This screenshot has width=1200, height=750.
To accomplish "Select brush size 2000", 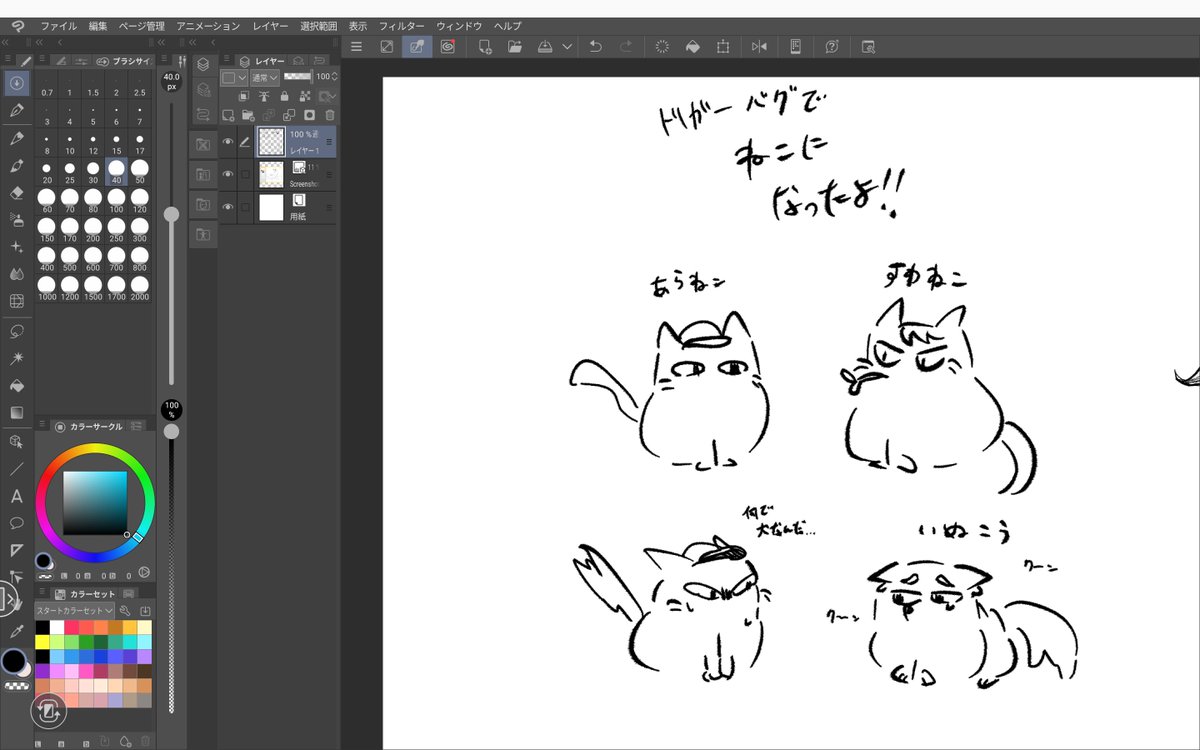I will pos(139,288).
